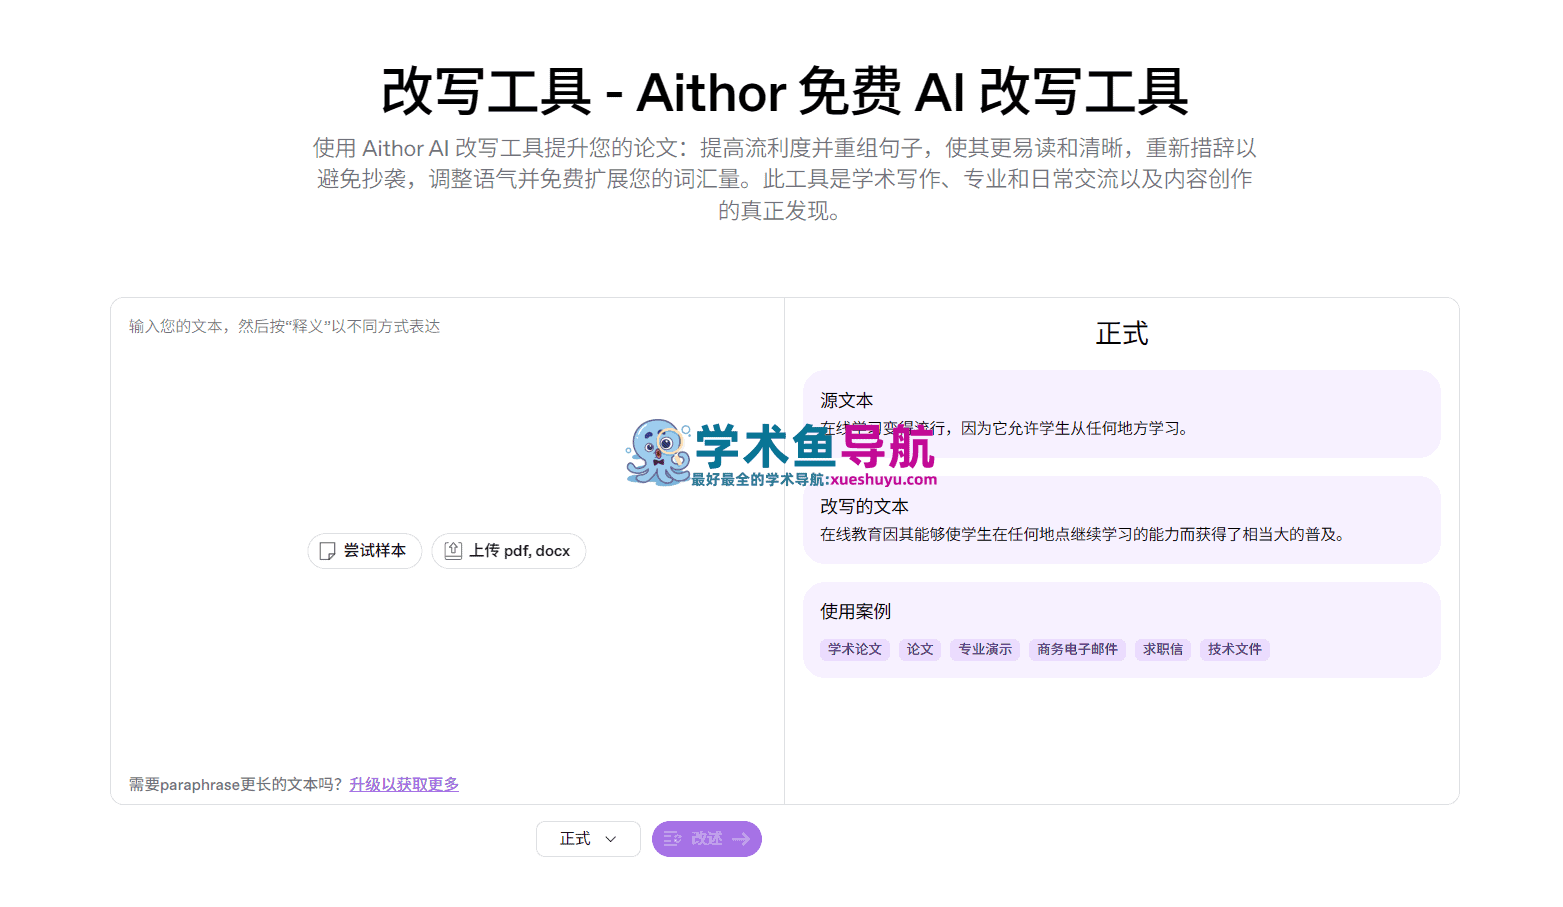1563x907 pixels.
Task: Select the 求职信 use-case tag
Action: [x=1163, y=650]
